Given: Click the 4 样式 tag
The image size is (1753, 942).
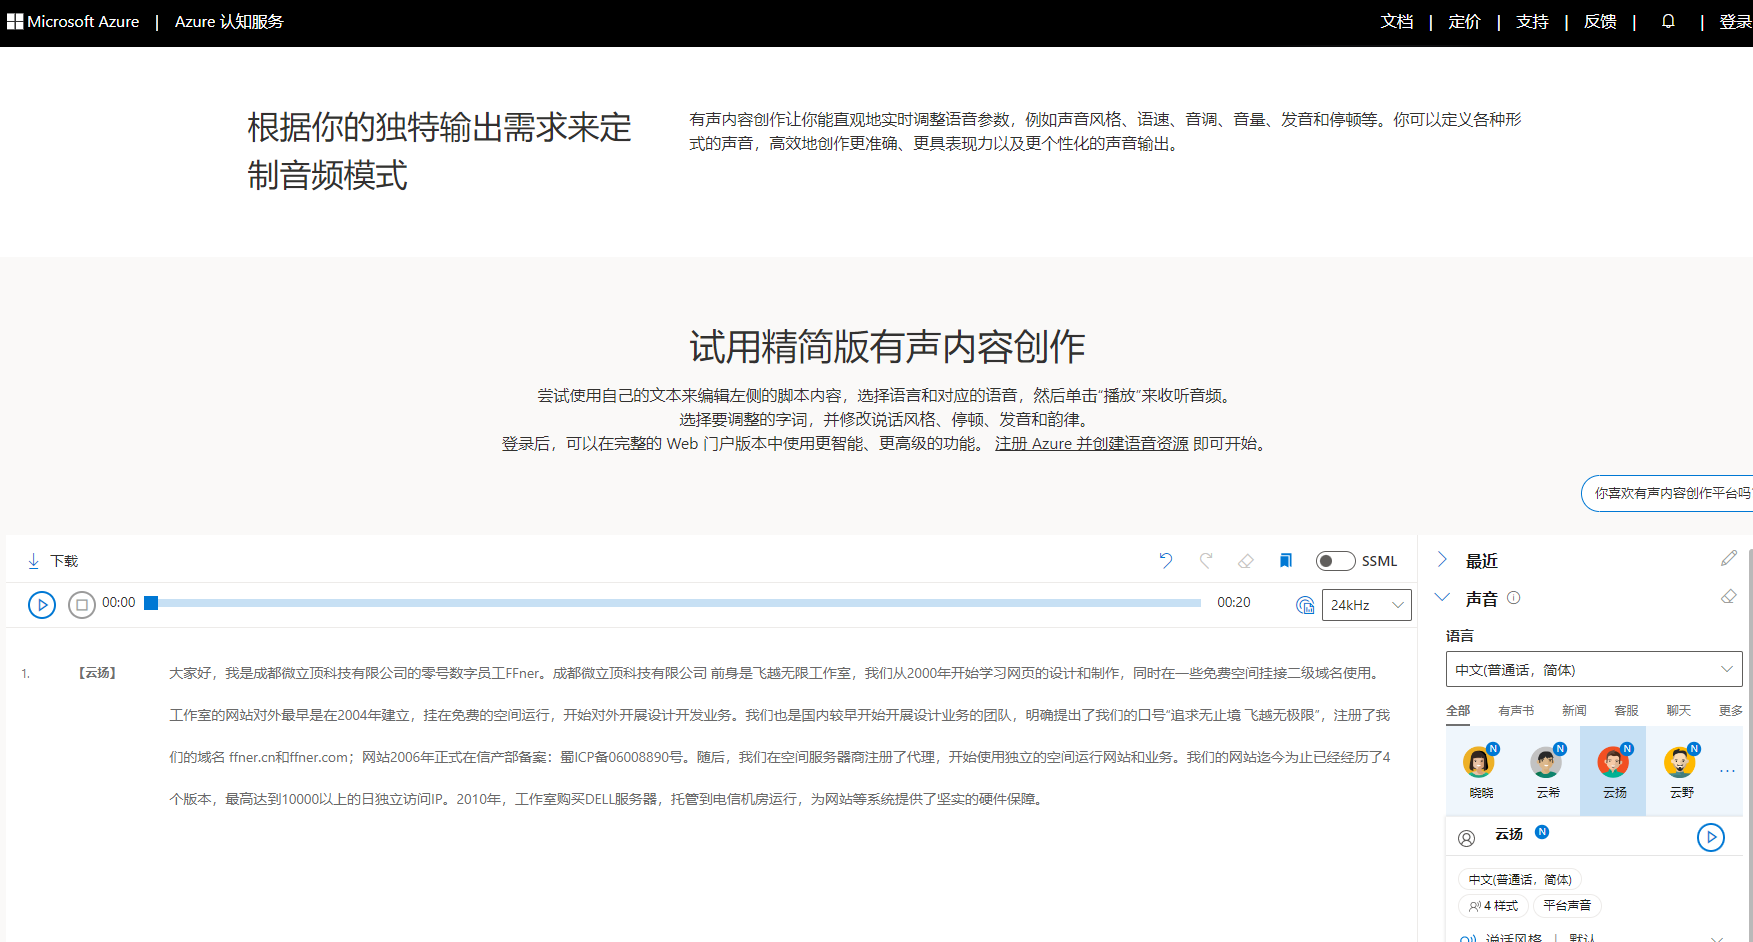Looking at the screenshot, I should pos(1494,905).
